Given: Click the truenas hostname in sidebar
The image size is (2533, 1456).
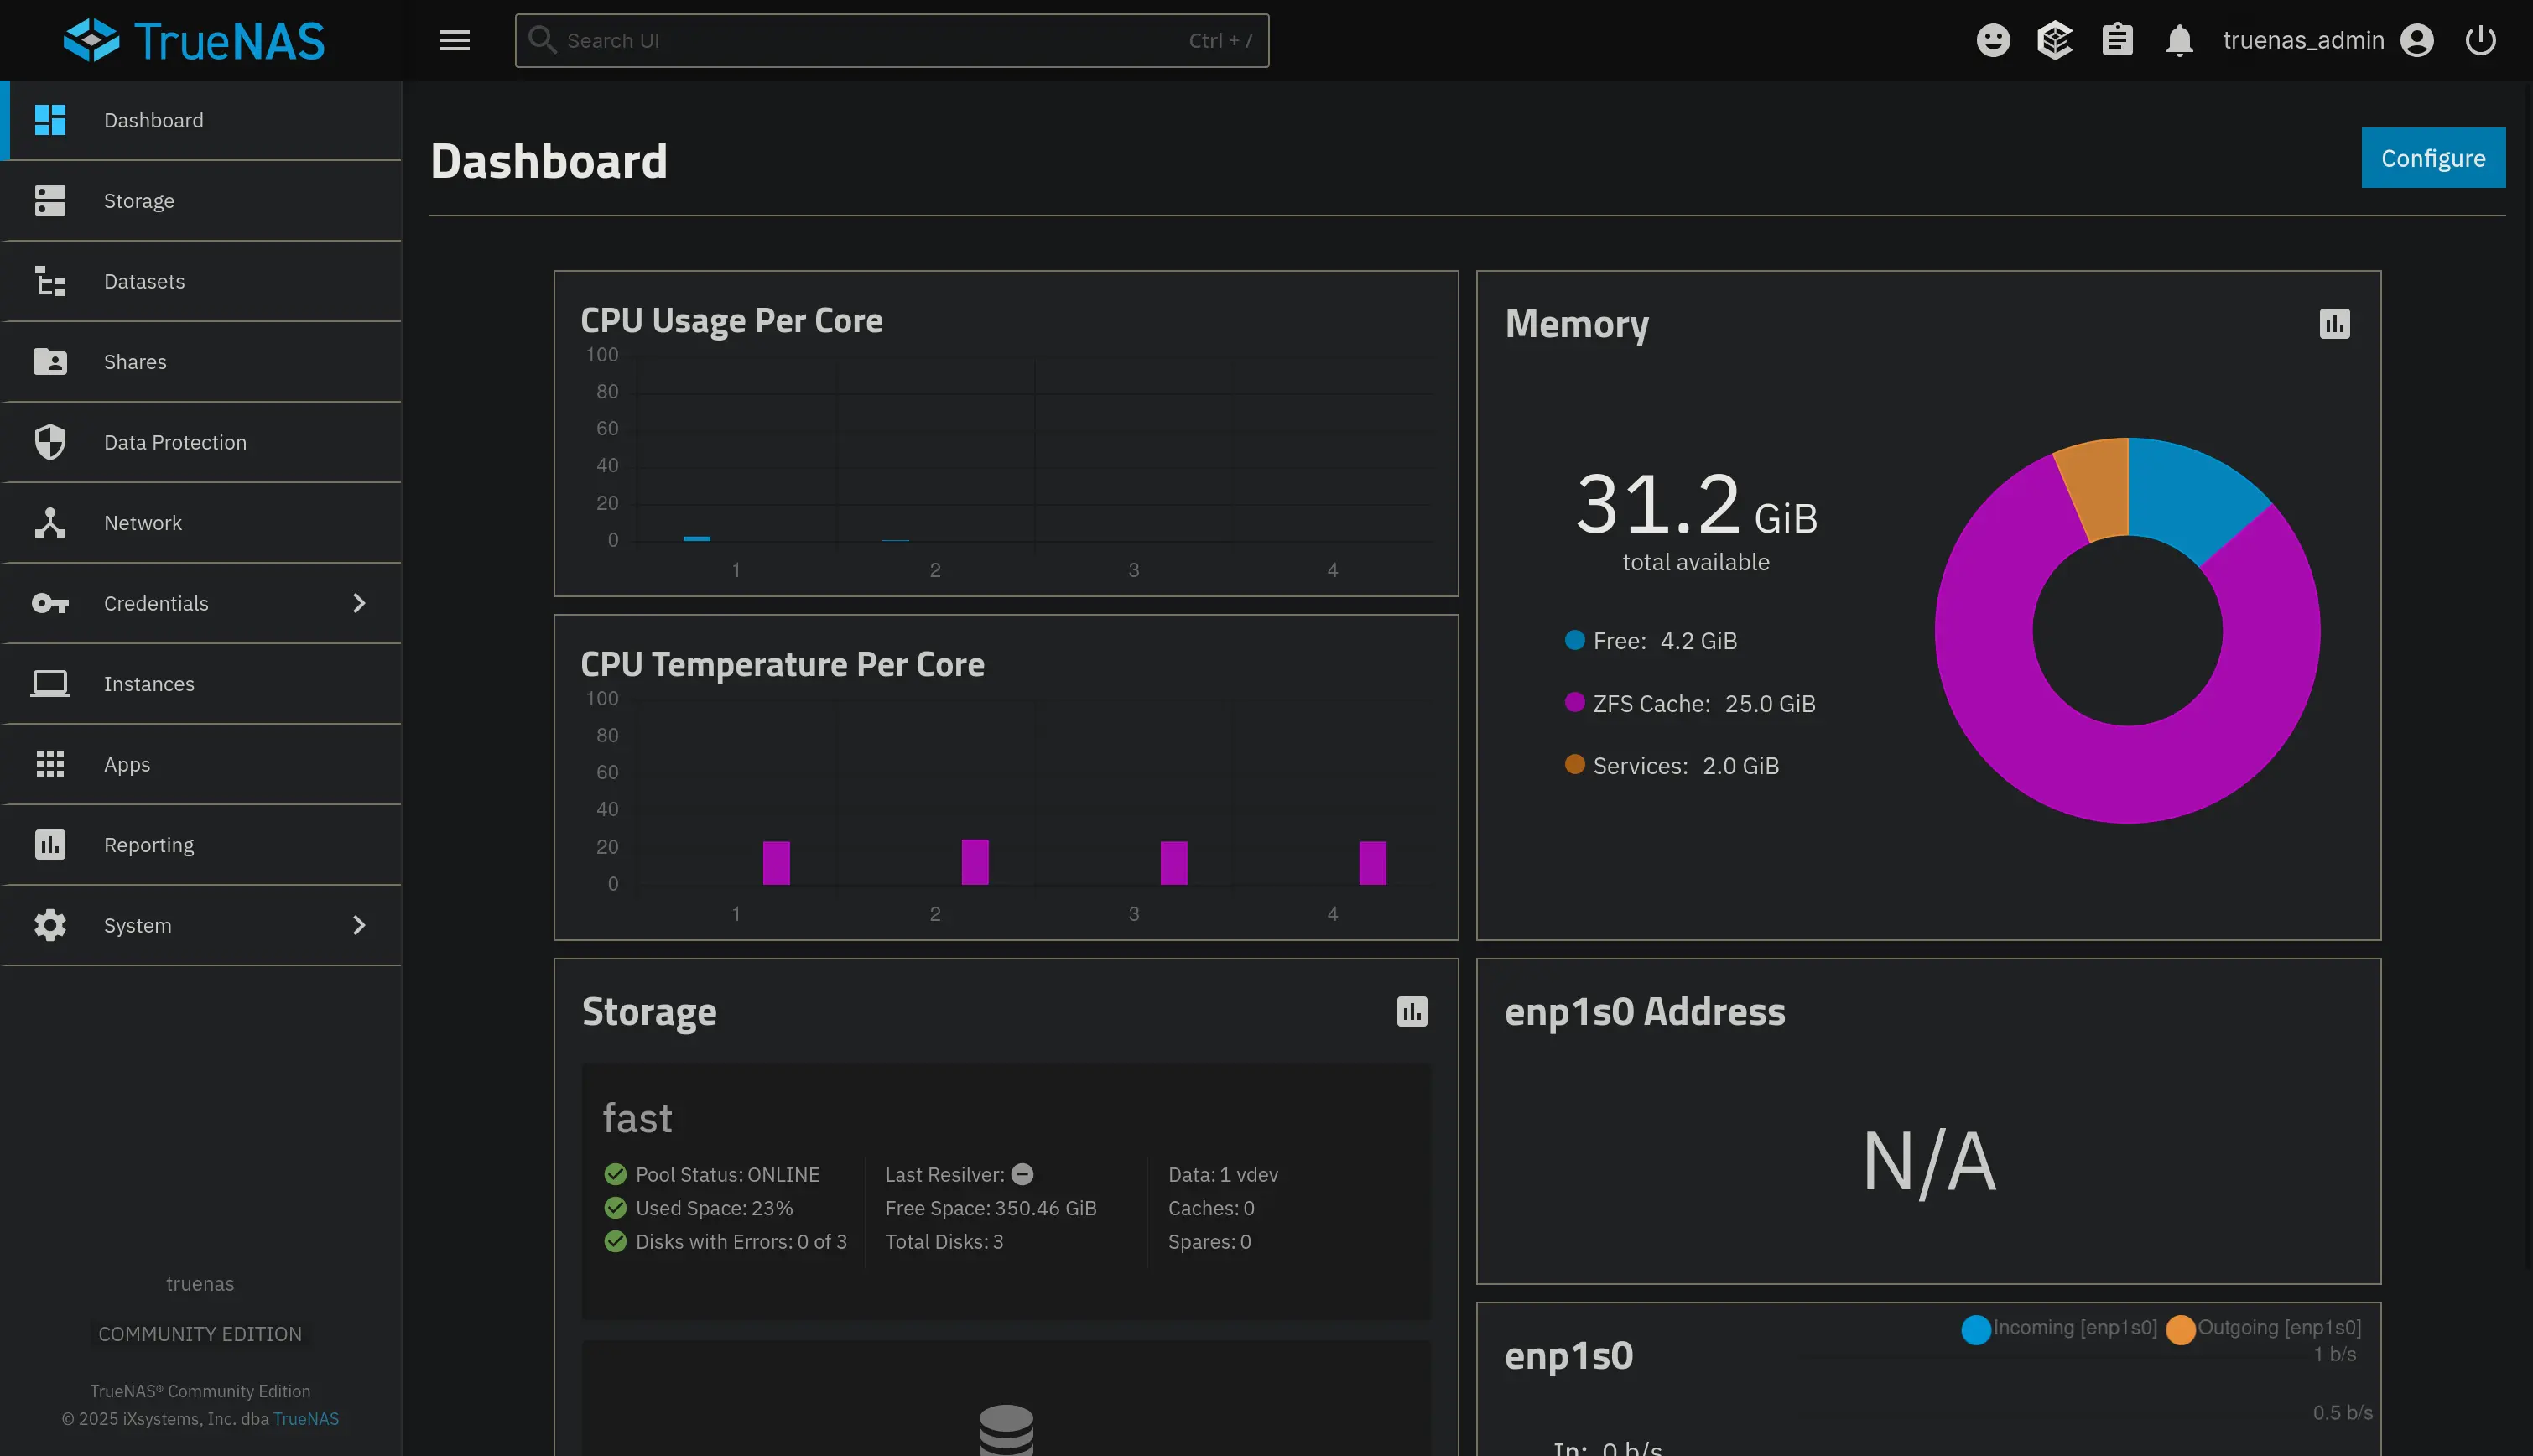Looking at the screenshot, I should pyautogui.click(x=200, y=1283).
